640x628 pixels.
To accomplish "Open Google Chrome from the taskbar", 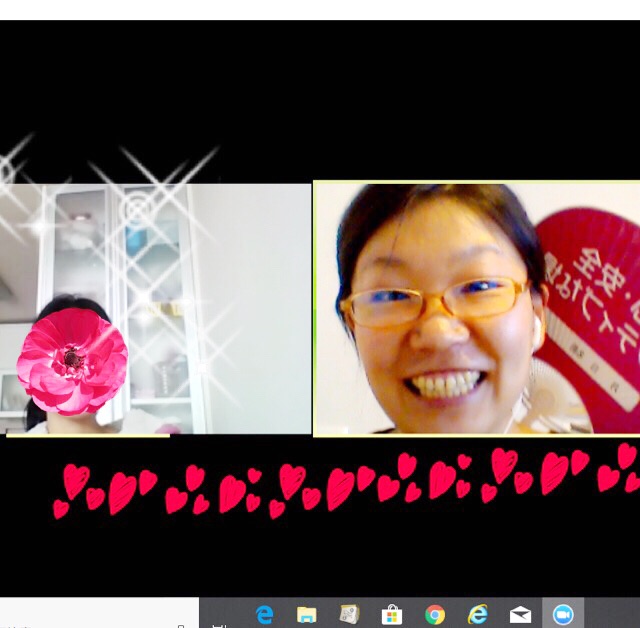I will tap(434, 614).
